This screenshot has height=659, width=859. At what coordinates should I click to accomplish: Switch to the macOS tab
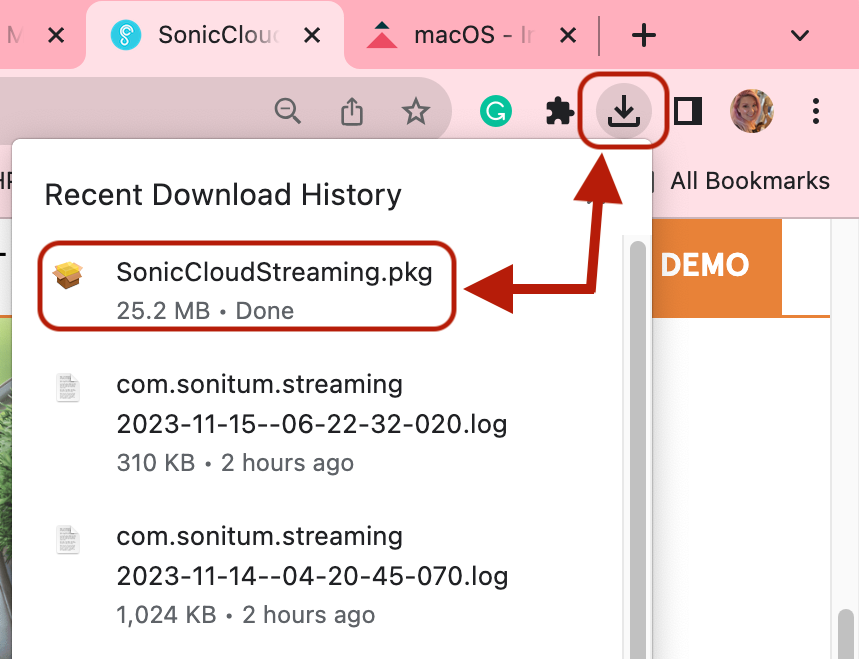pyautogui.click(x=471, y=36)
